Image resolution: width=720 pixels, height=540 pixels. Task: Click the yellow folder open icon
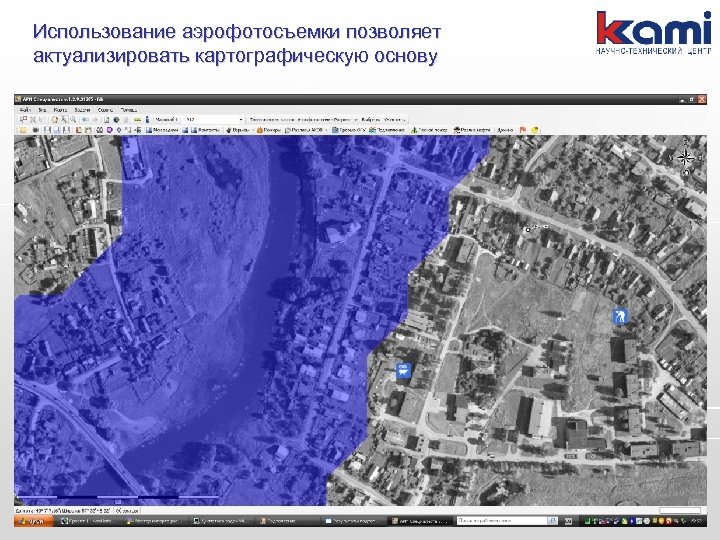click(x=22, y=130)
